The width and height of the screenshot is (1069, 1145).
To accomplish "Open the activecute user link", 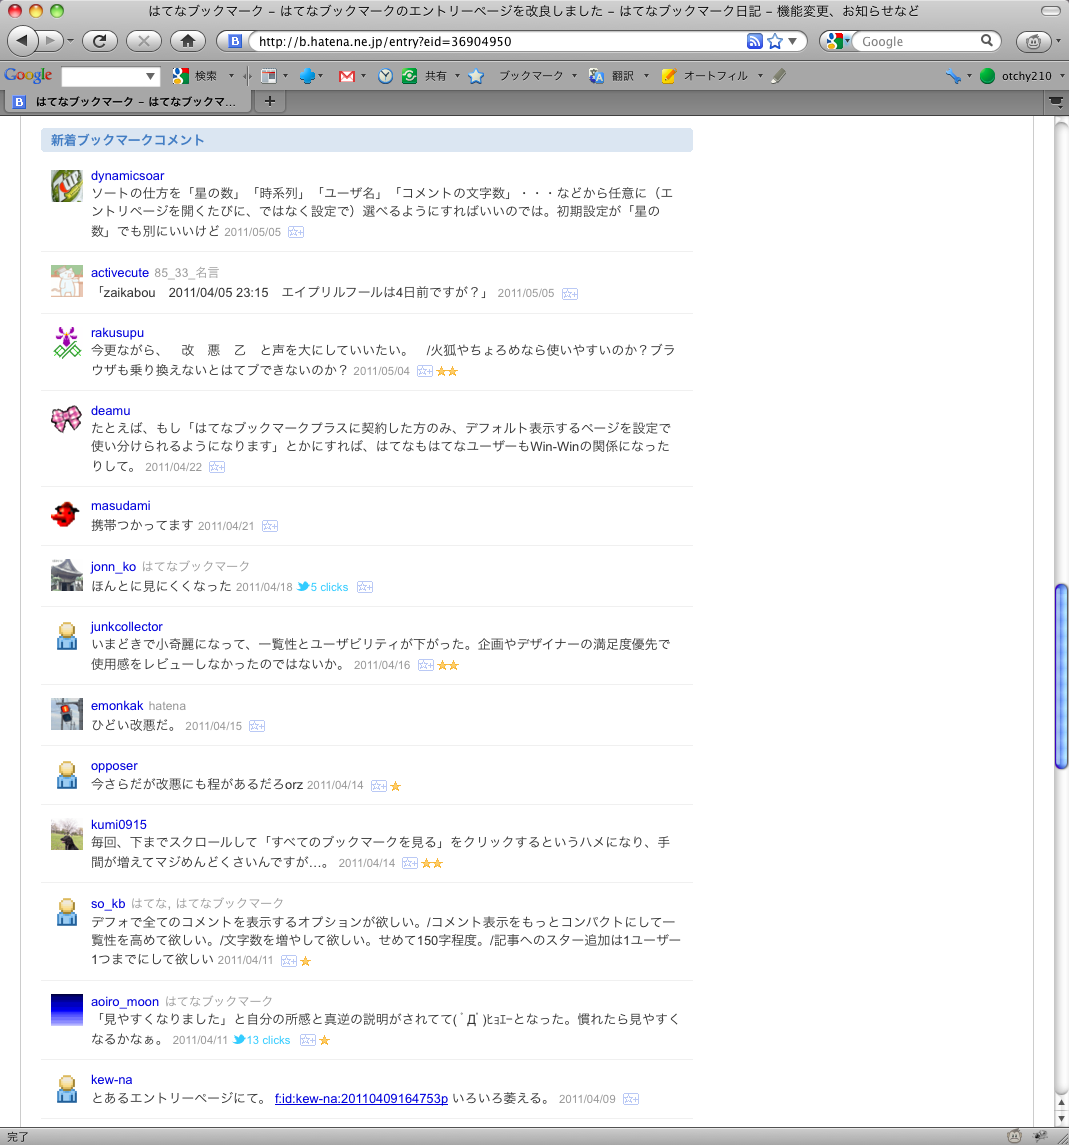I will [120, 273].
